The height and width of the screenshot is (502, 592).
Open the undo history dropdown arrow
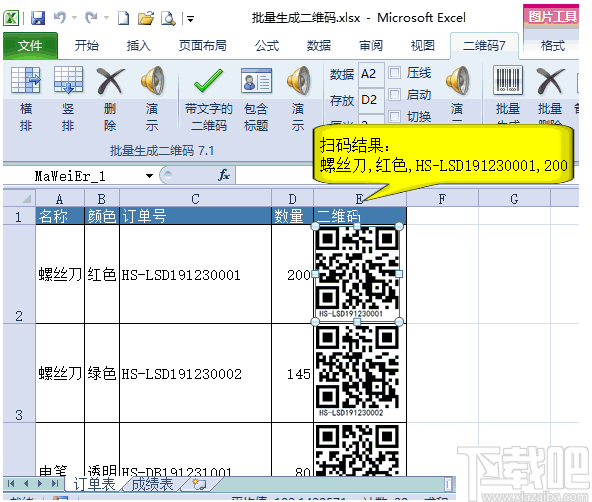(74, 18)
